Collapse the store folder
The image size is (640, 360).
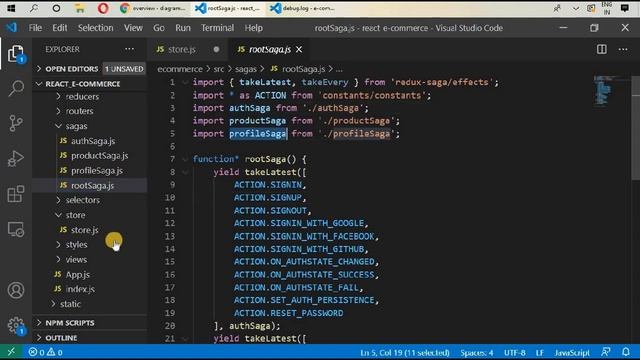click(76, 215)
